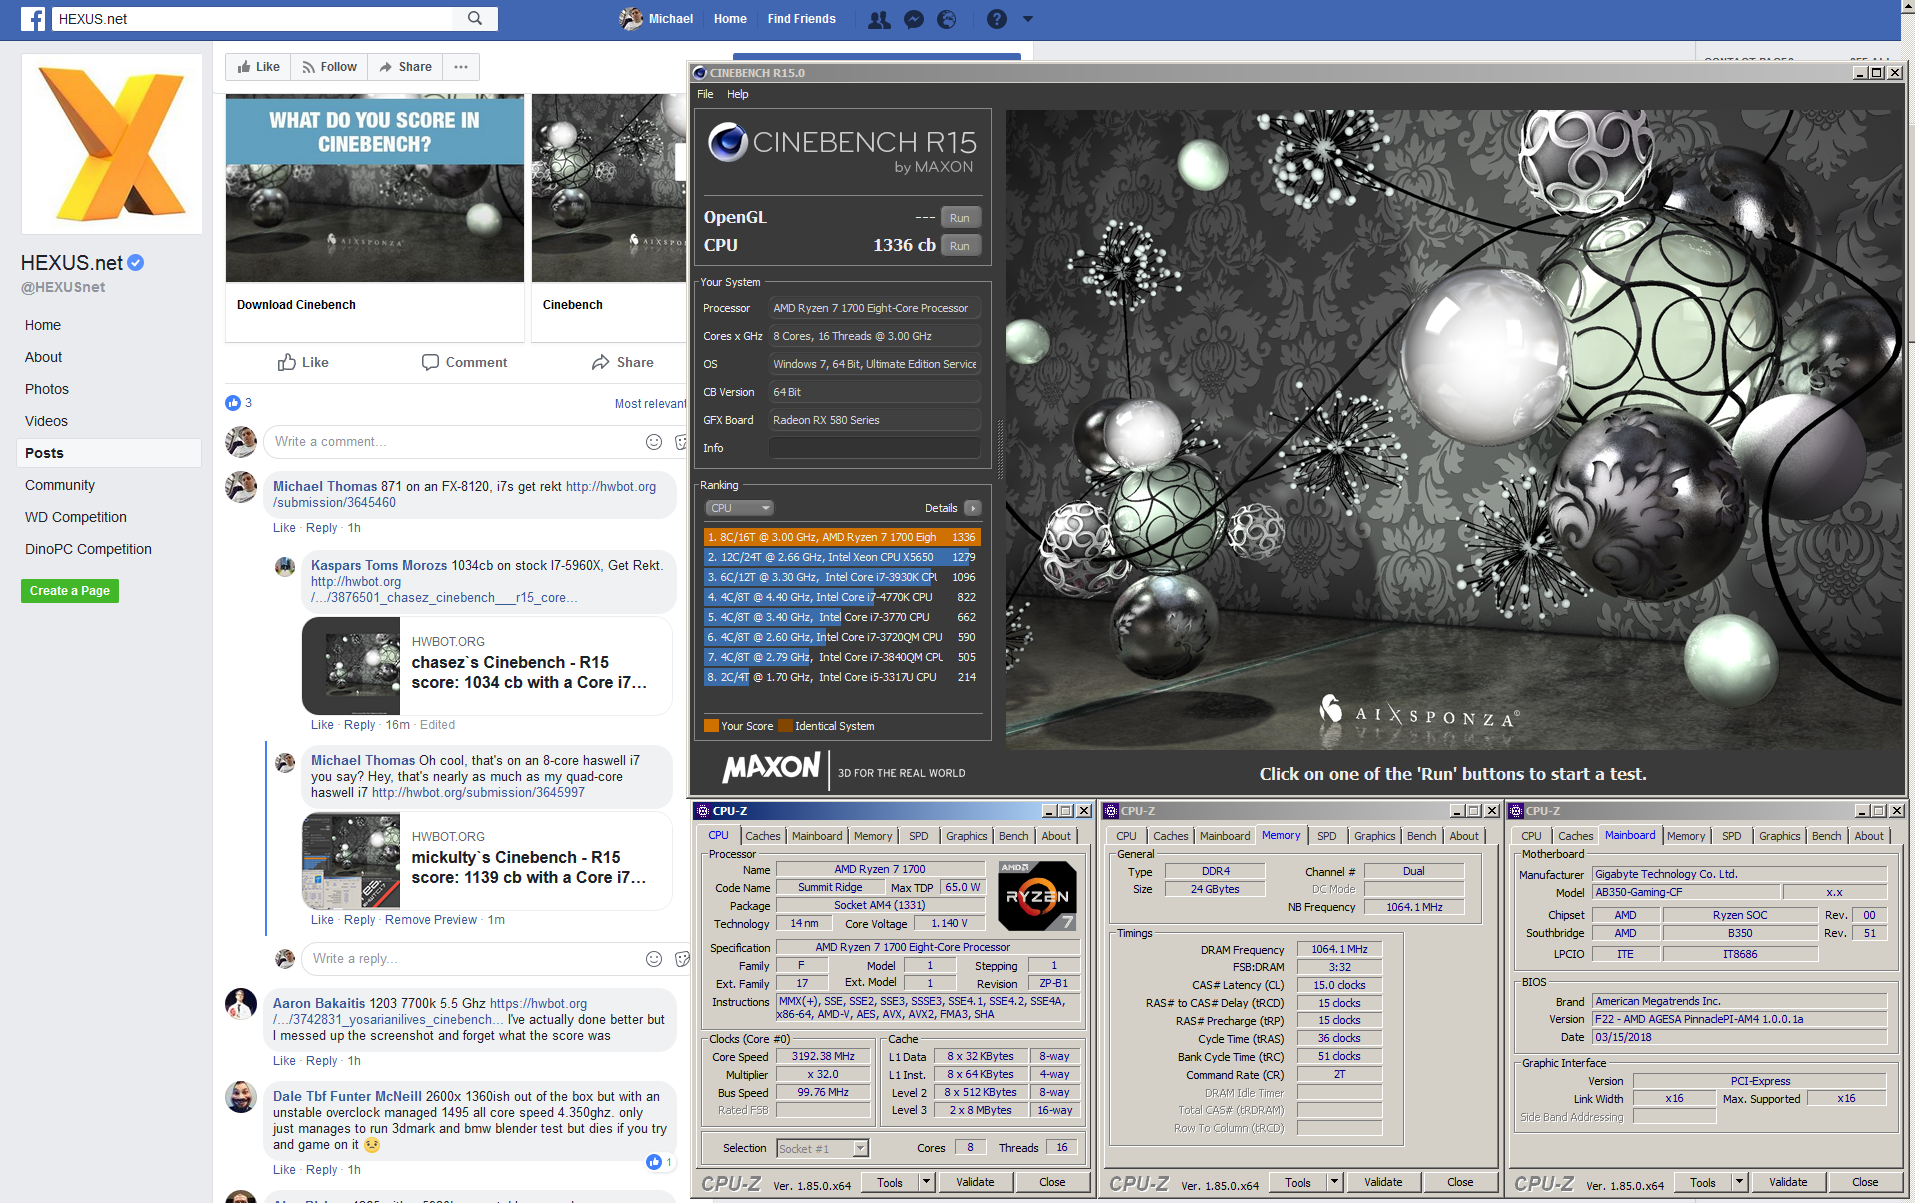Open Graphics tab in Mainboard CPU-Z window
The image size is (1915, 1203).
1780,836
